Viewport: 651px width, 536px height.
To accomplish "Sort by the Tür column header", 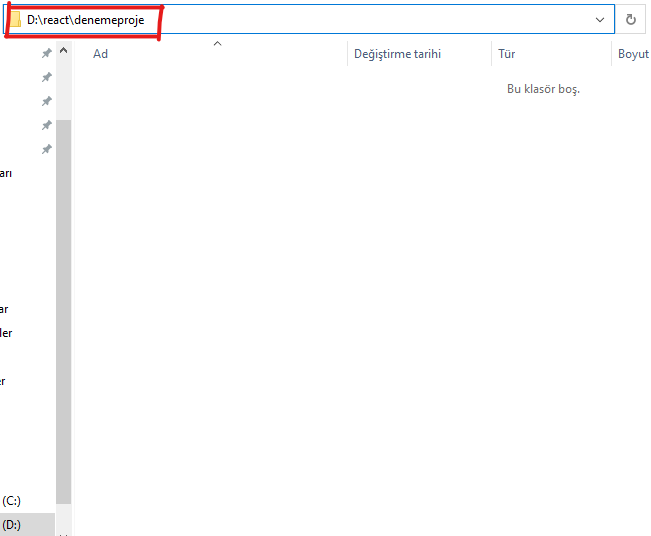I will 507,54.
